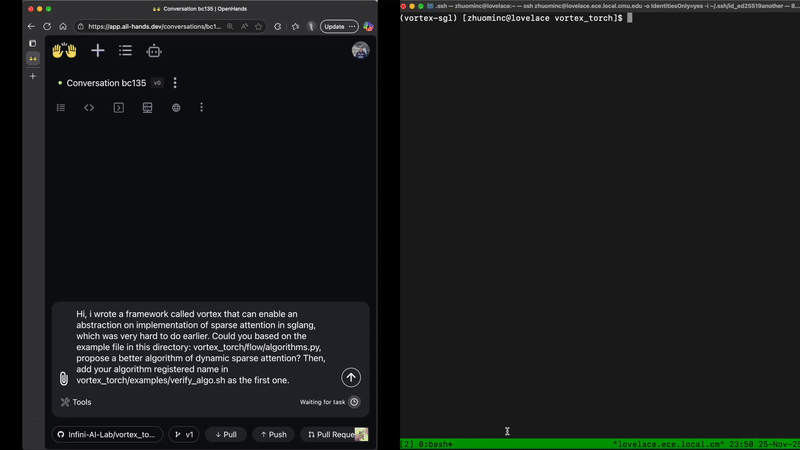Screen dimensions: 800x450
Task: Expand more panel options kebab menu
Action: point(202,108)
